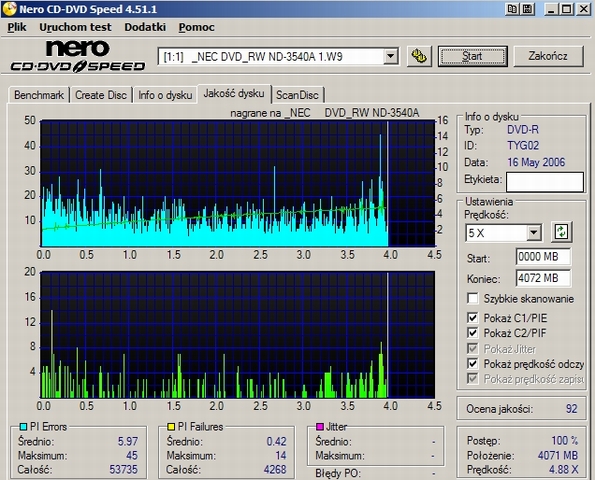Click the yellow PI Failures legend swatch
The height and width of the screenshot is (480, 595).
coord(171,427)
